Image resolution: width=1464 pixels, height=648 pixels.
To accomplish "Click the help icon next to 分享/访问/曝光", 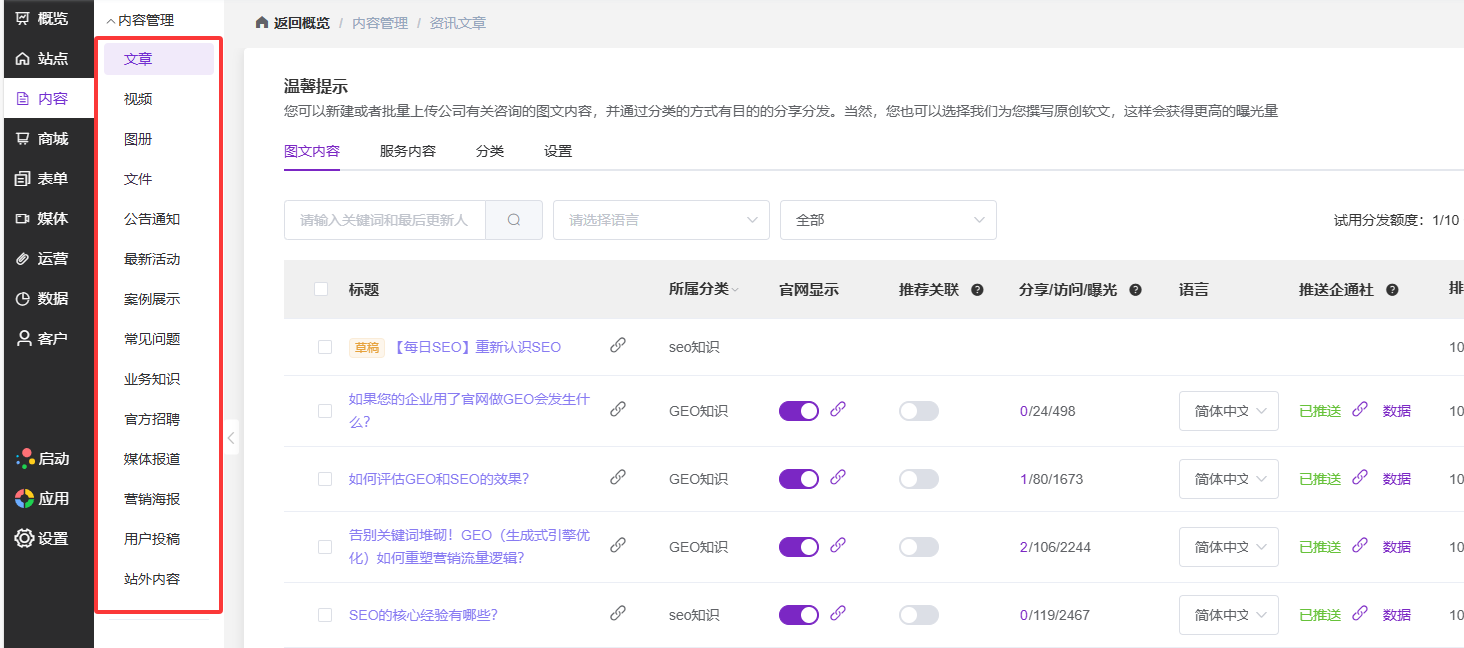I will (1135, 290).
